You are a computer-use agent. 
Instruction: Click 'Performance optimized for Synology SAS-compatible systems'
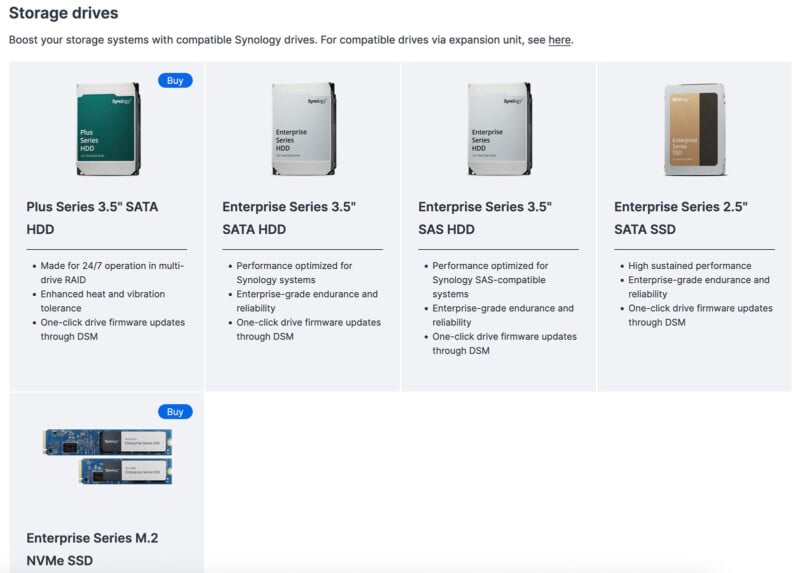coord(490,280)
